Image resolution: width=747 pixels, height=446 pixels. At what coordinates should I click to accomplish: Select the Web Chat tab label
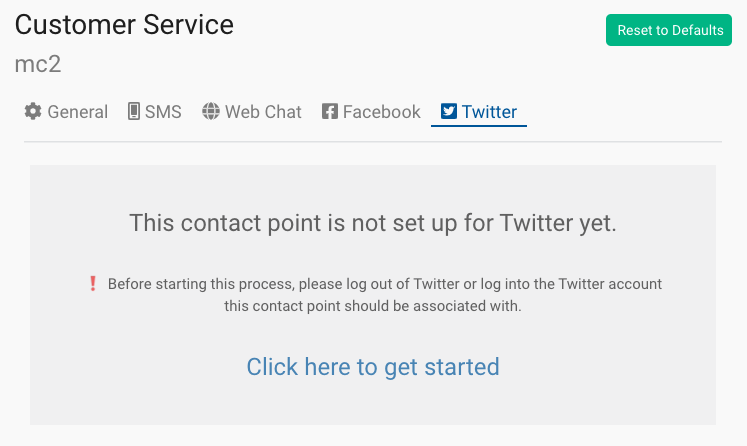263,112
